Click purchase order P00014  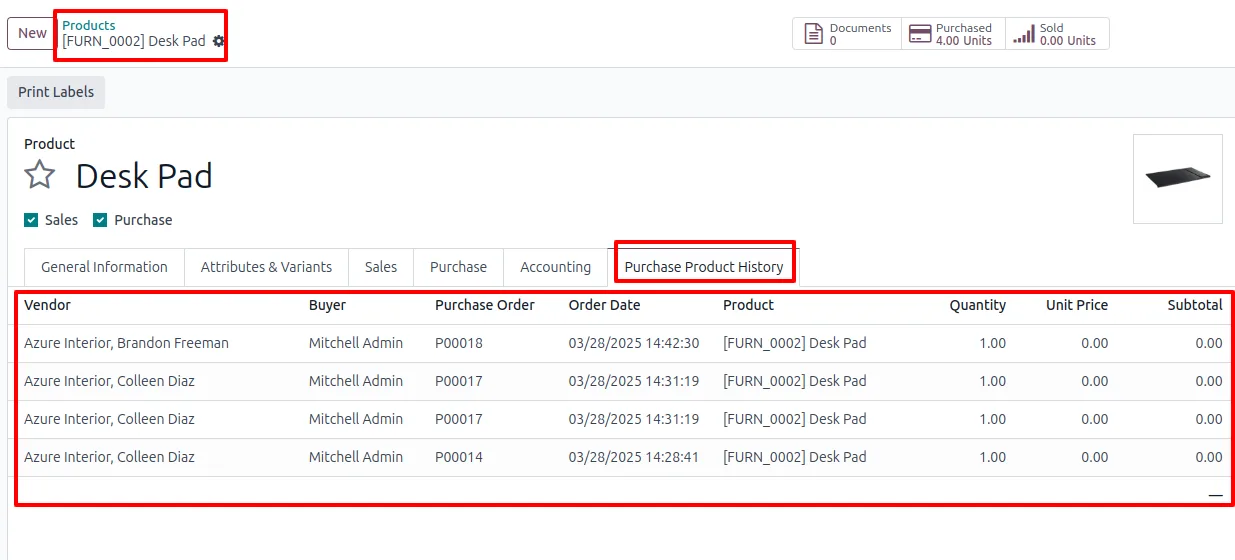coord(459,457)
